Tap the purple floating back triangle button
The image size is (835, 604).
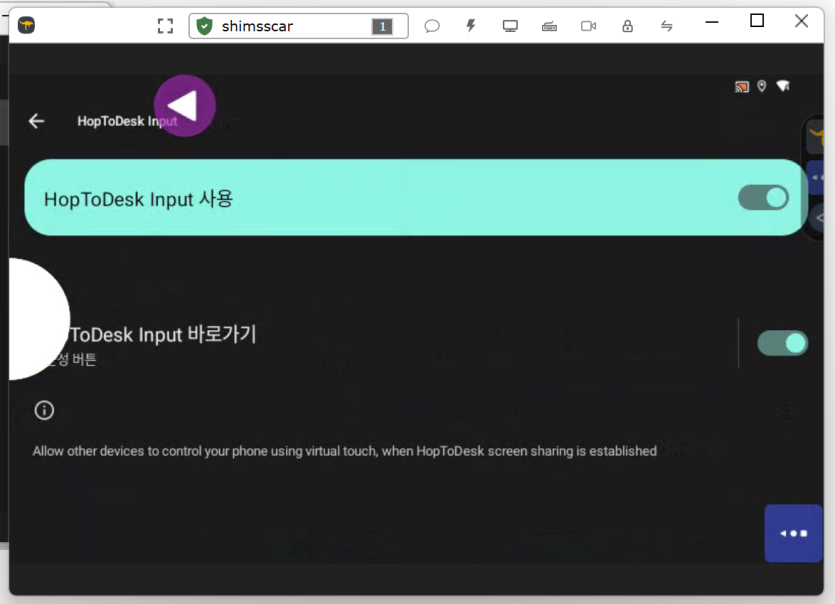(185, 105)
